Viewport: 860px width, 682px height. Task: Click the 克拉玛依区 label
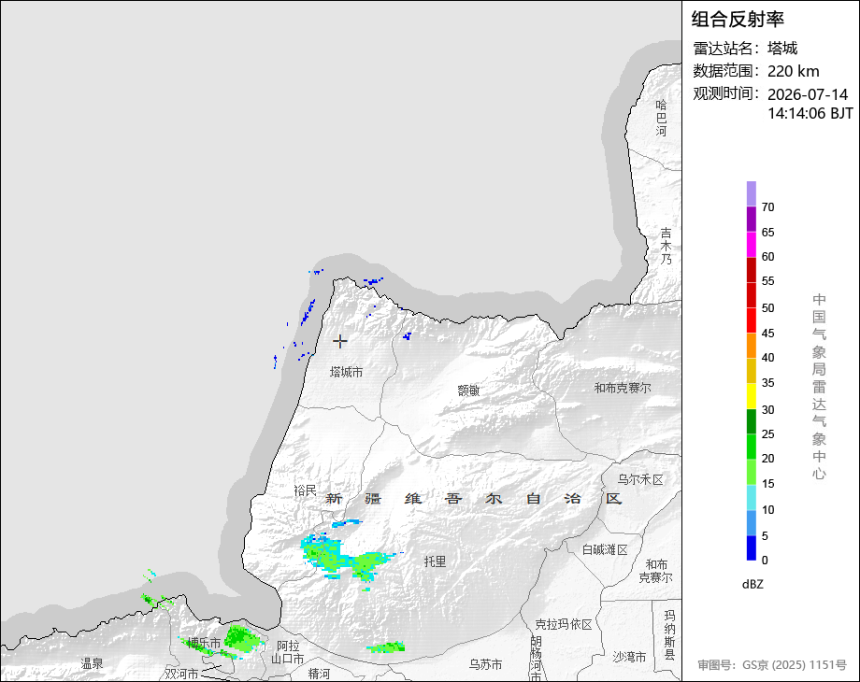(563, 624)
